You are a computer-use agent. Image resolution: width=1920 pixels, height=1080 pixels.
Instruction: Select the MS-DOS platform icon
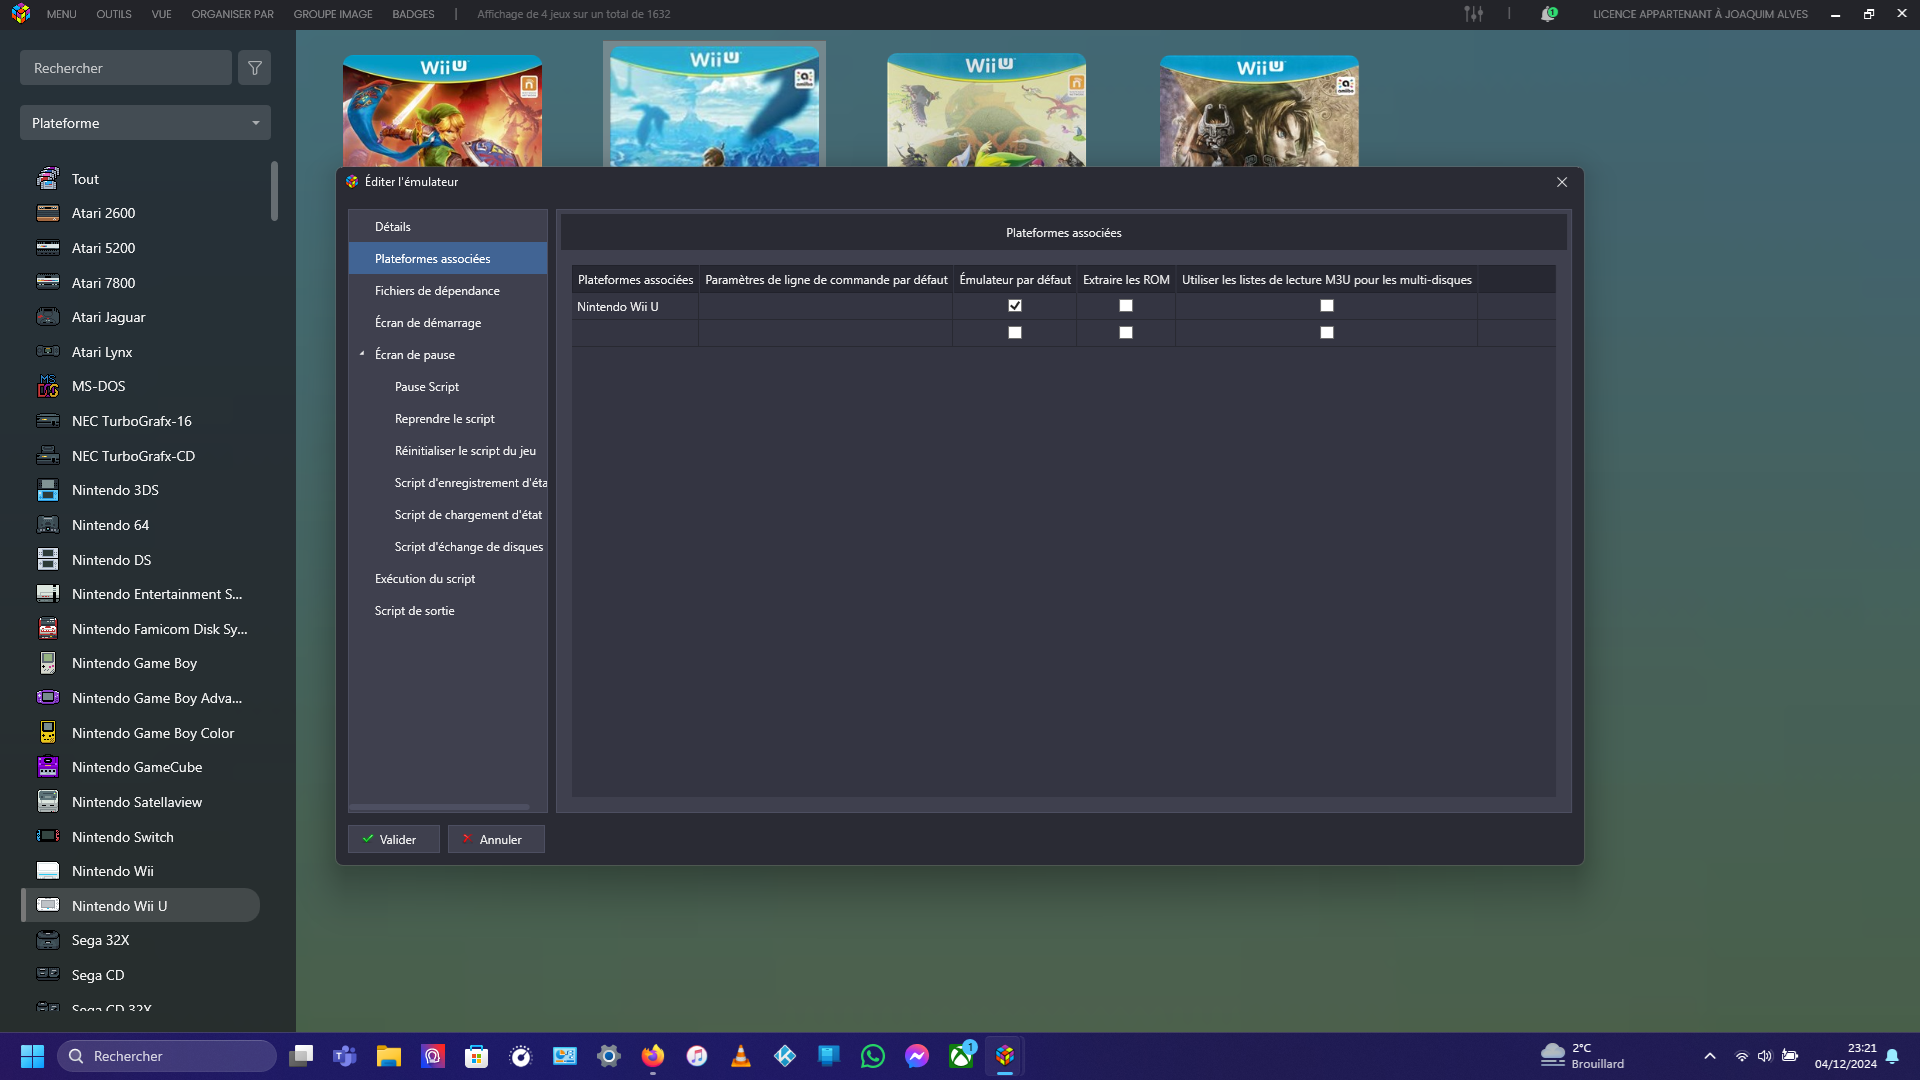[48, 386]
